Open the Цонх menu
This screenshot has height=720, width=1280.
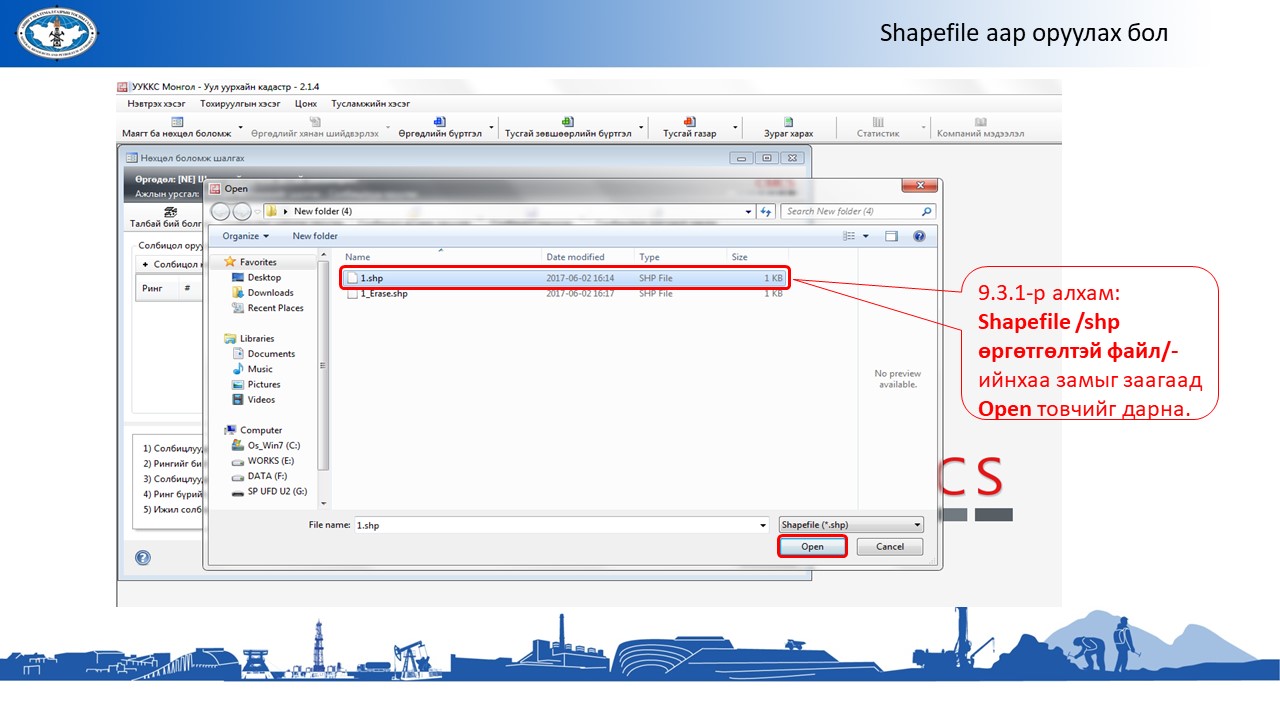coord(306,104)
